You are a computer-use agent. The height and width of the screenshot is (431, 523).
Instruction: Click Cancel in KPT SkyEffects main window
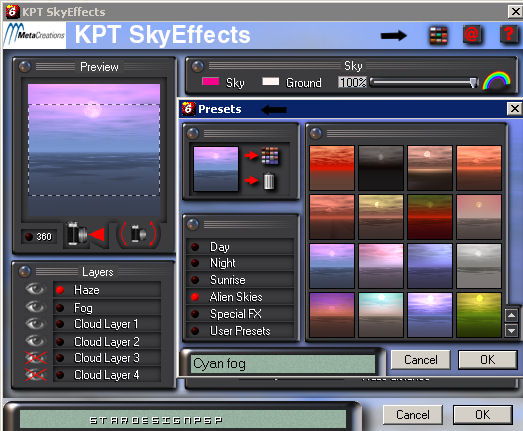point(413,415)
